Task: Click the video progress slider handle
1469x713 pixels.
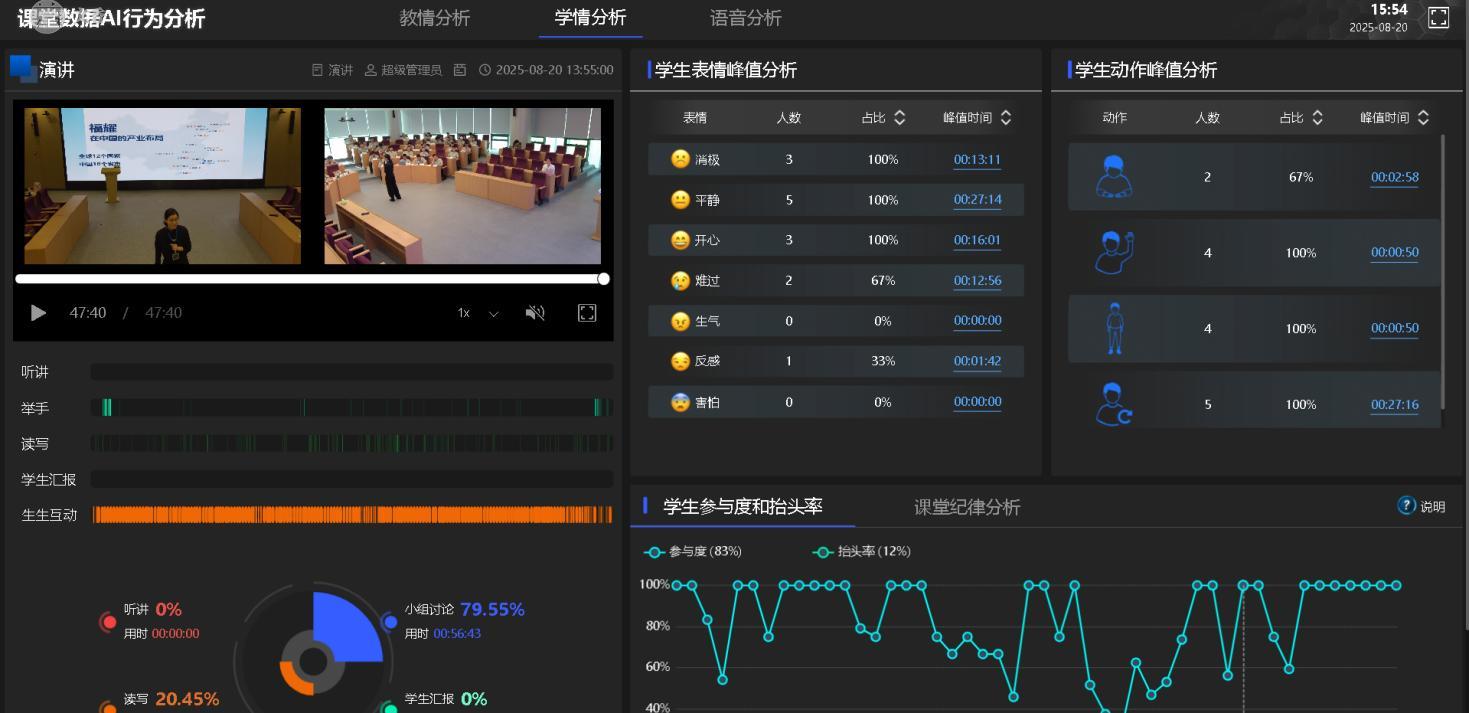Action: click(603, 279)
